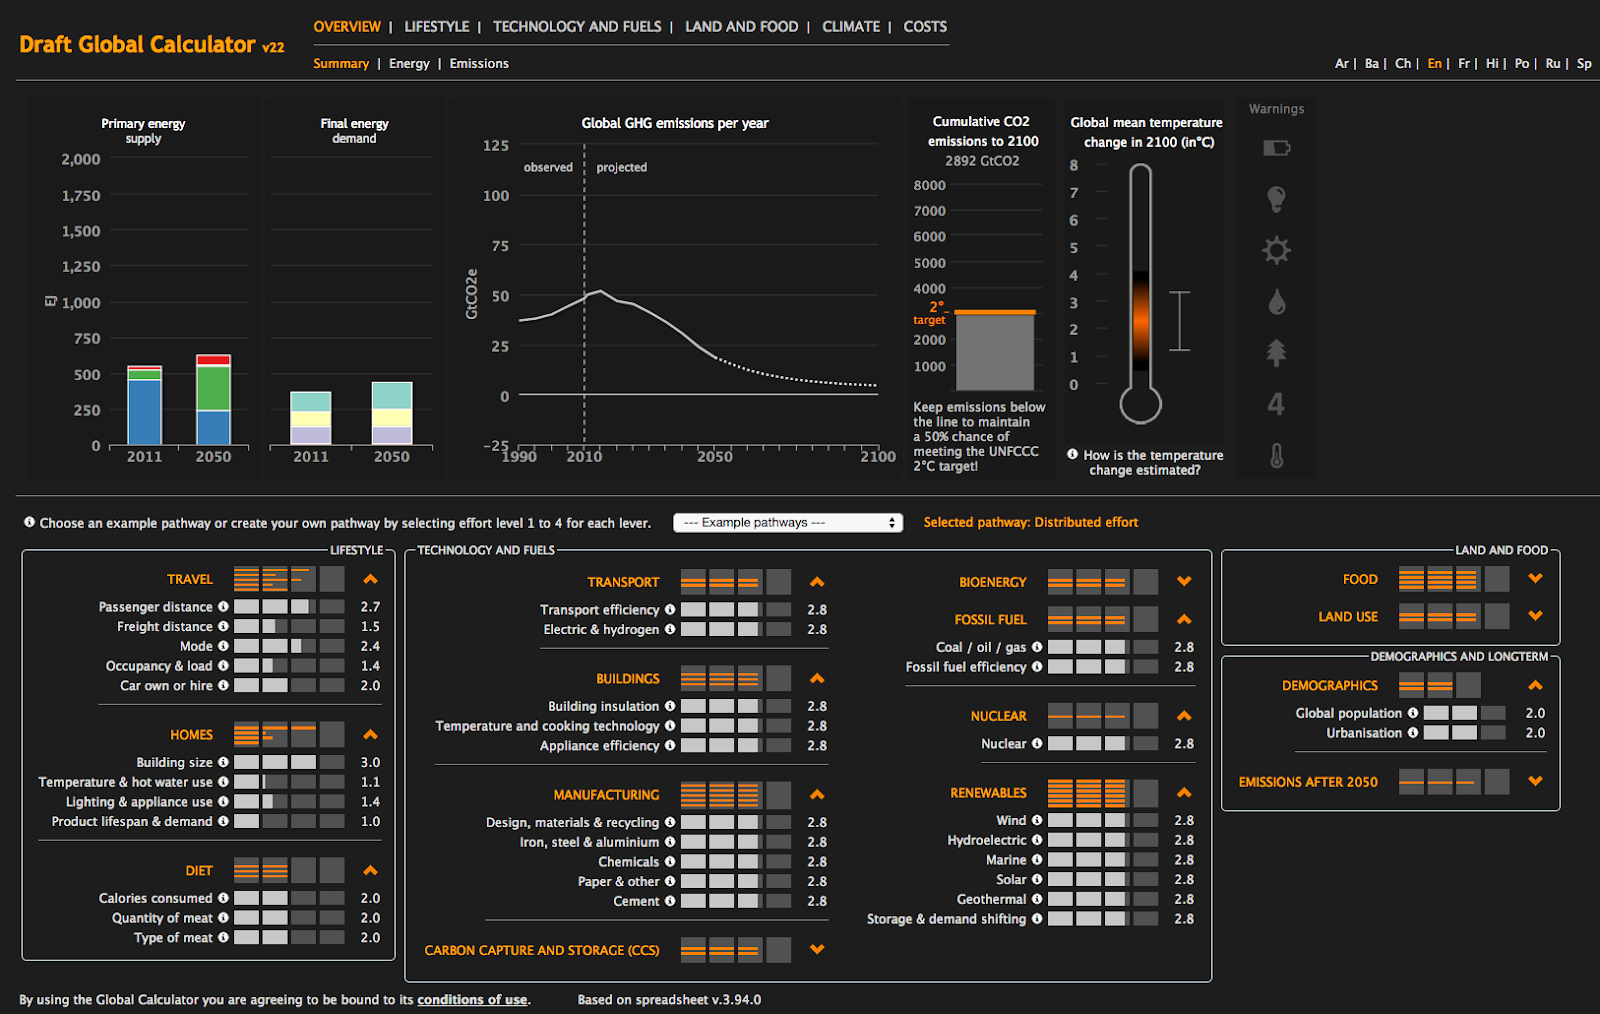1600x1014 pixels.
Task: Select the Emissions sub-tab
Action: click(479, 64)
